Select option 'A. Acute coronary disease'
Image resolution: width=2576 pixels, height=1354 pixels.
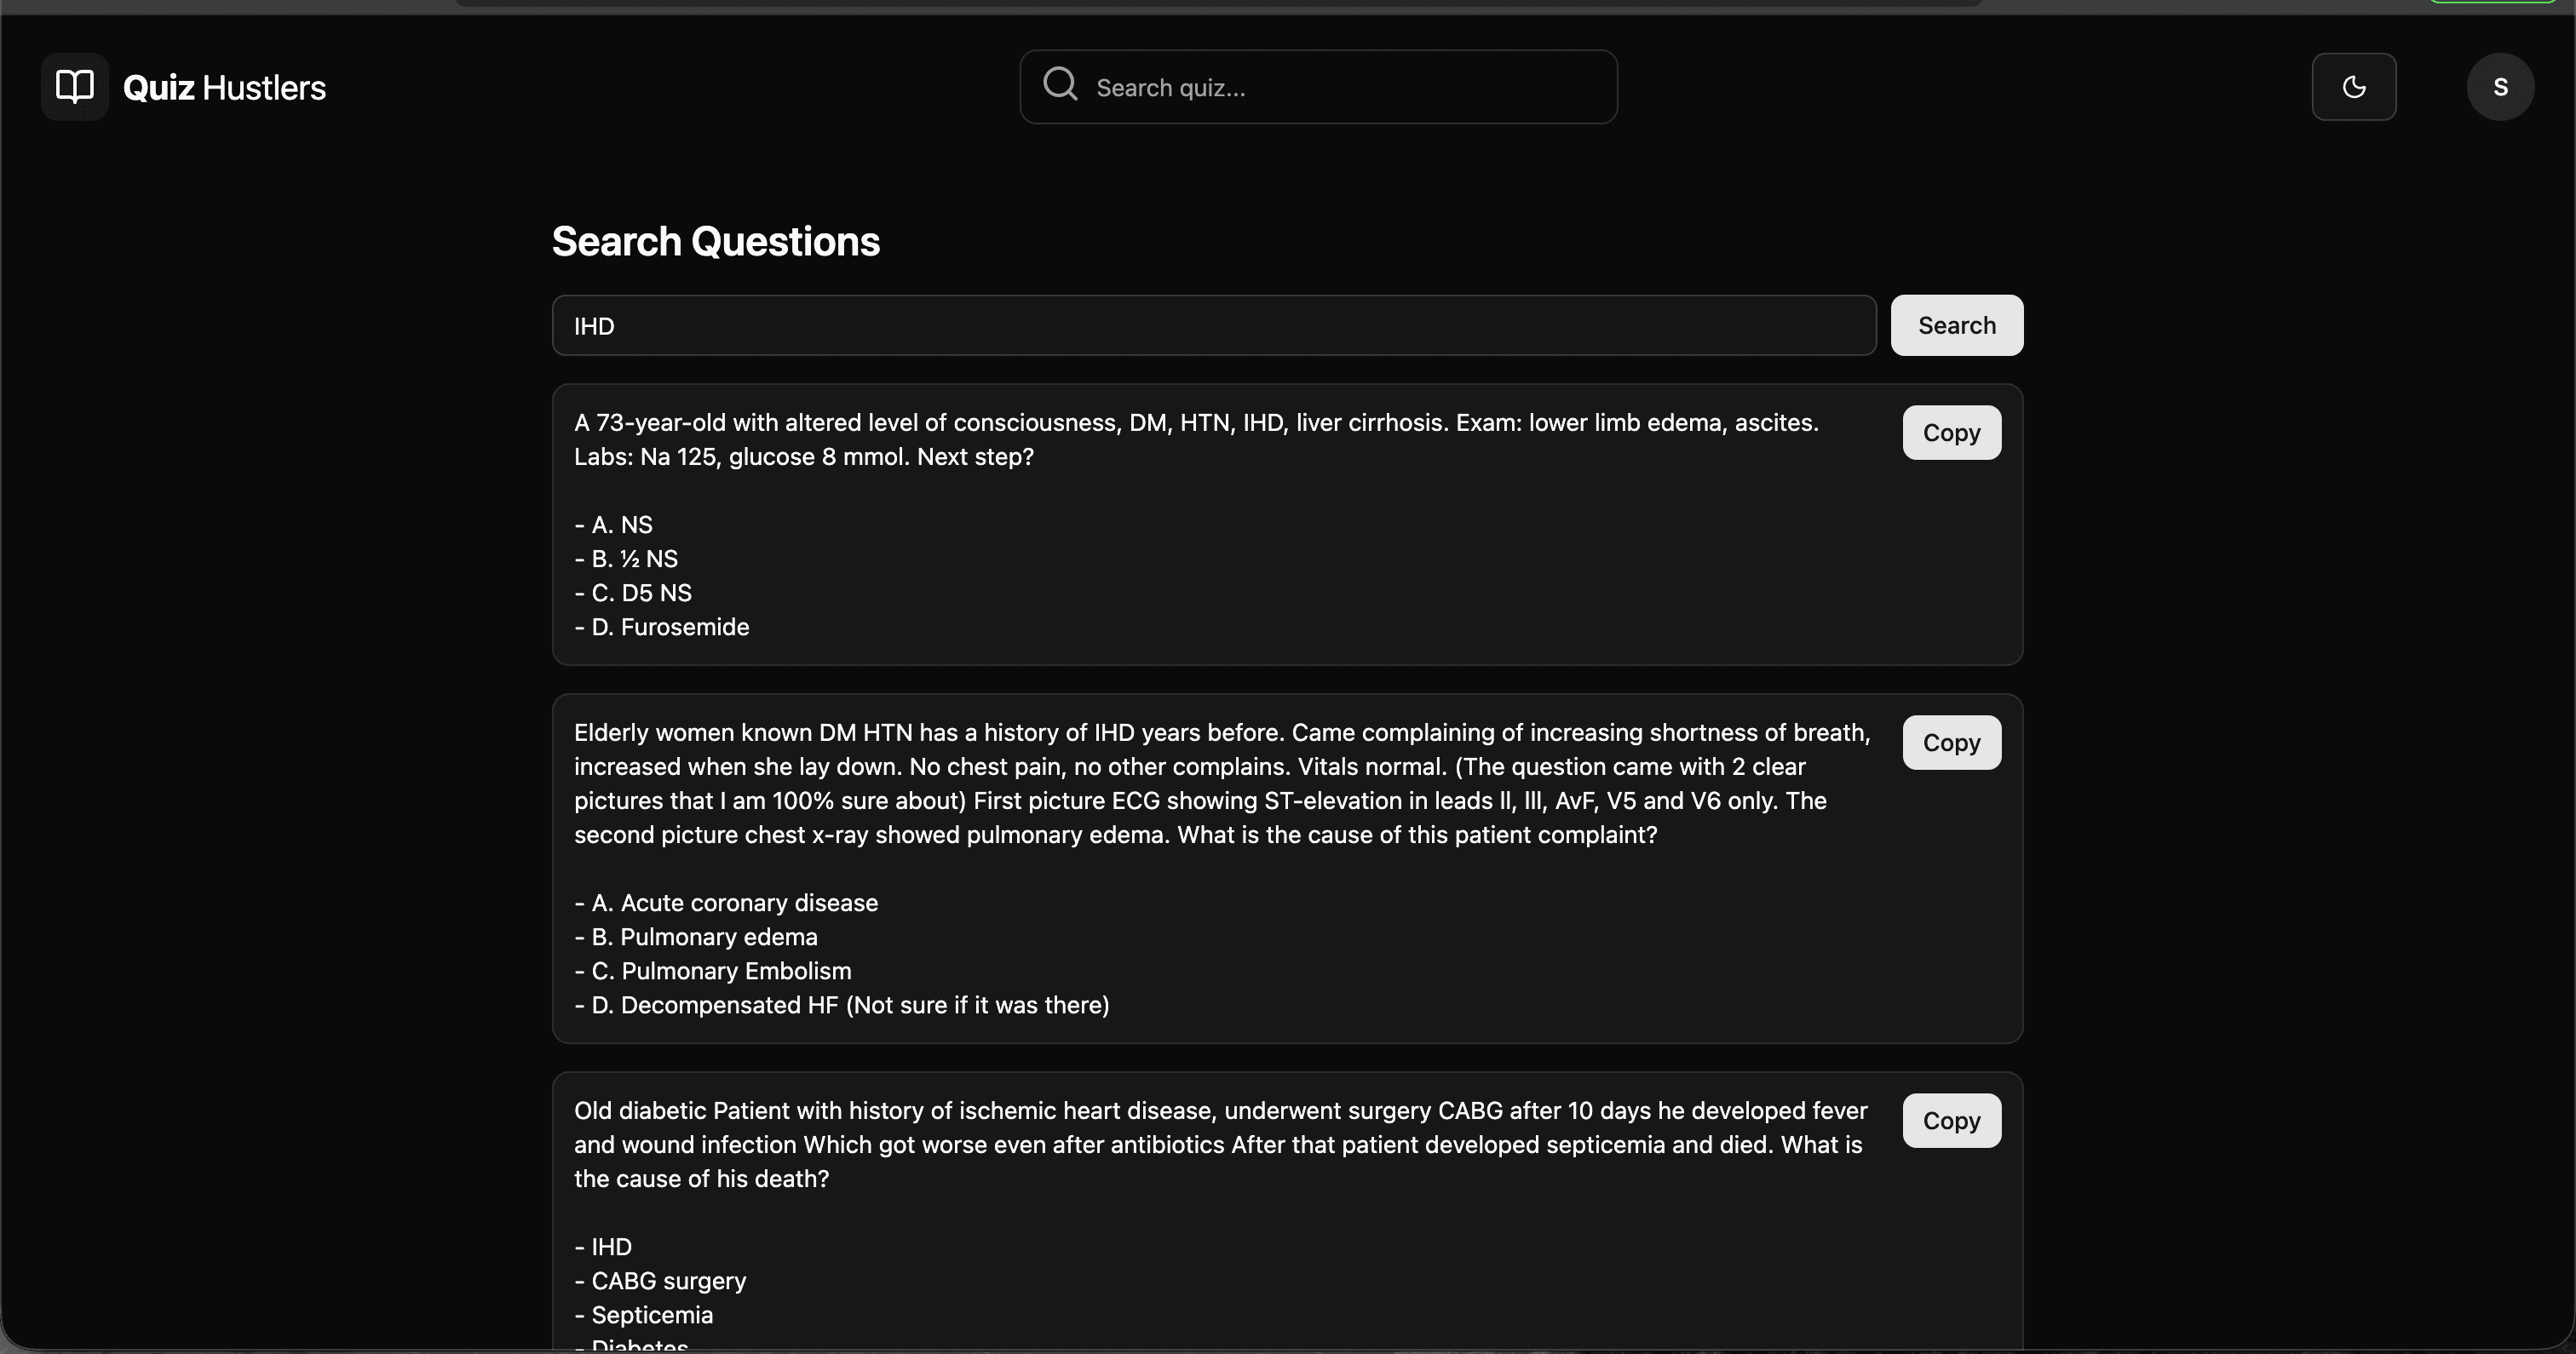pyautogui.click(x=726, y=903)
